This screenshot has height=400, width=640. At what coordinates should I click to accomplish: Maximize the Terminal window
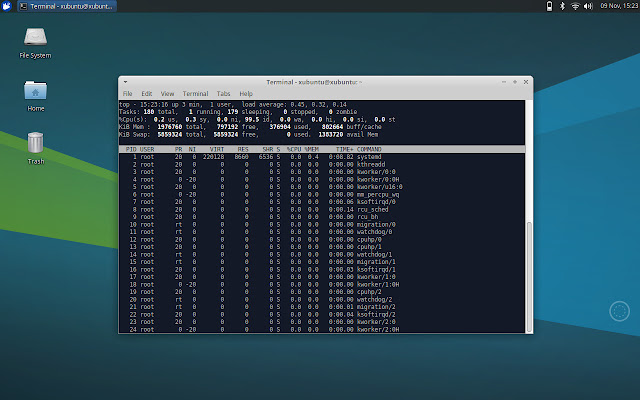[x=515, y=82]
